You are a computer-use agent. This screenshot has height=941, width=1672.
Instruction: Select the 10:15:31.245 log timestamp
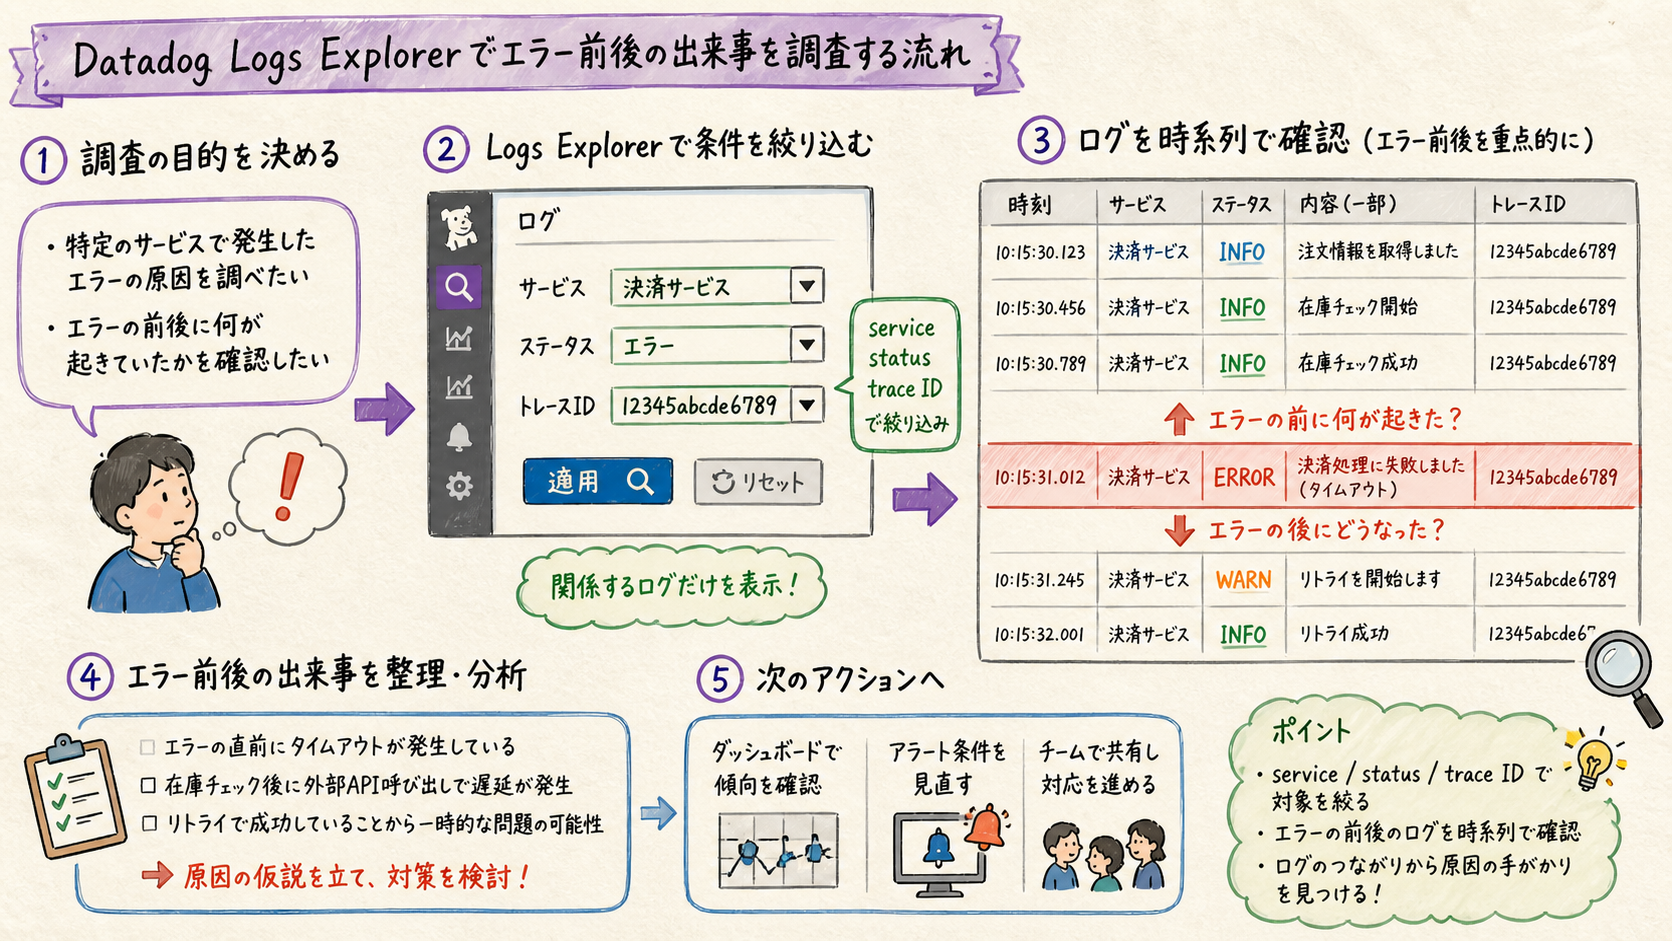tap(1040, 580)
